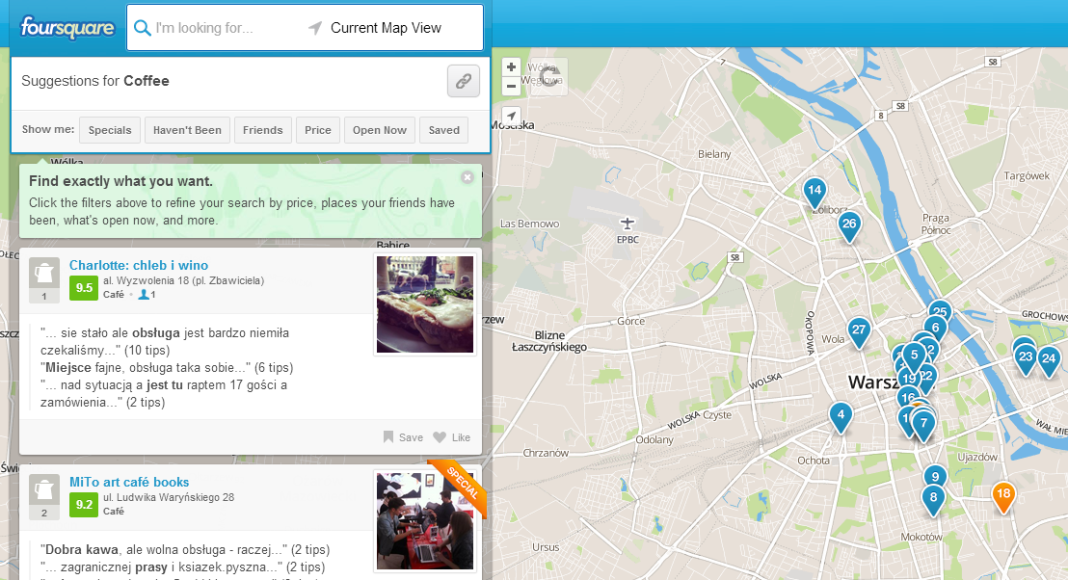Open the Price filter
Viewport: 1068px width, 580px height.
point(318,130)
